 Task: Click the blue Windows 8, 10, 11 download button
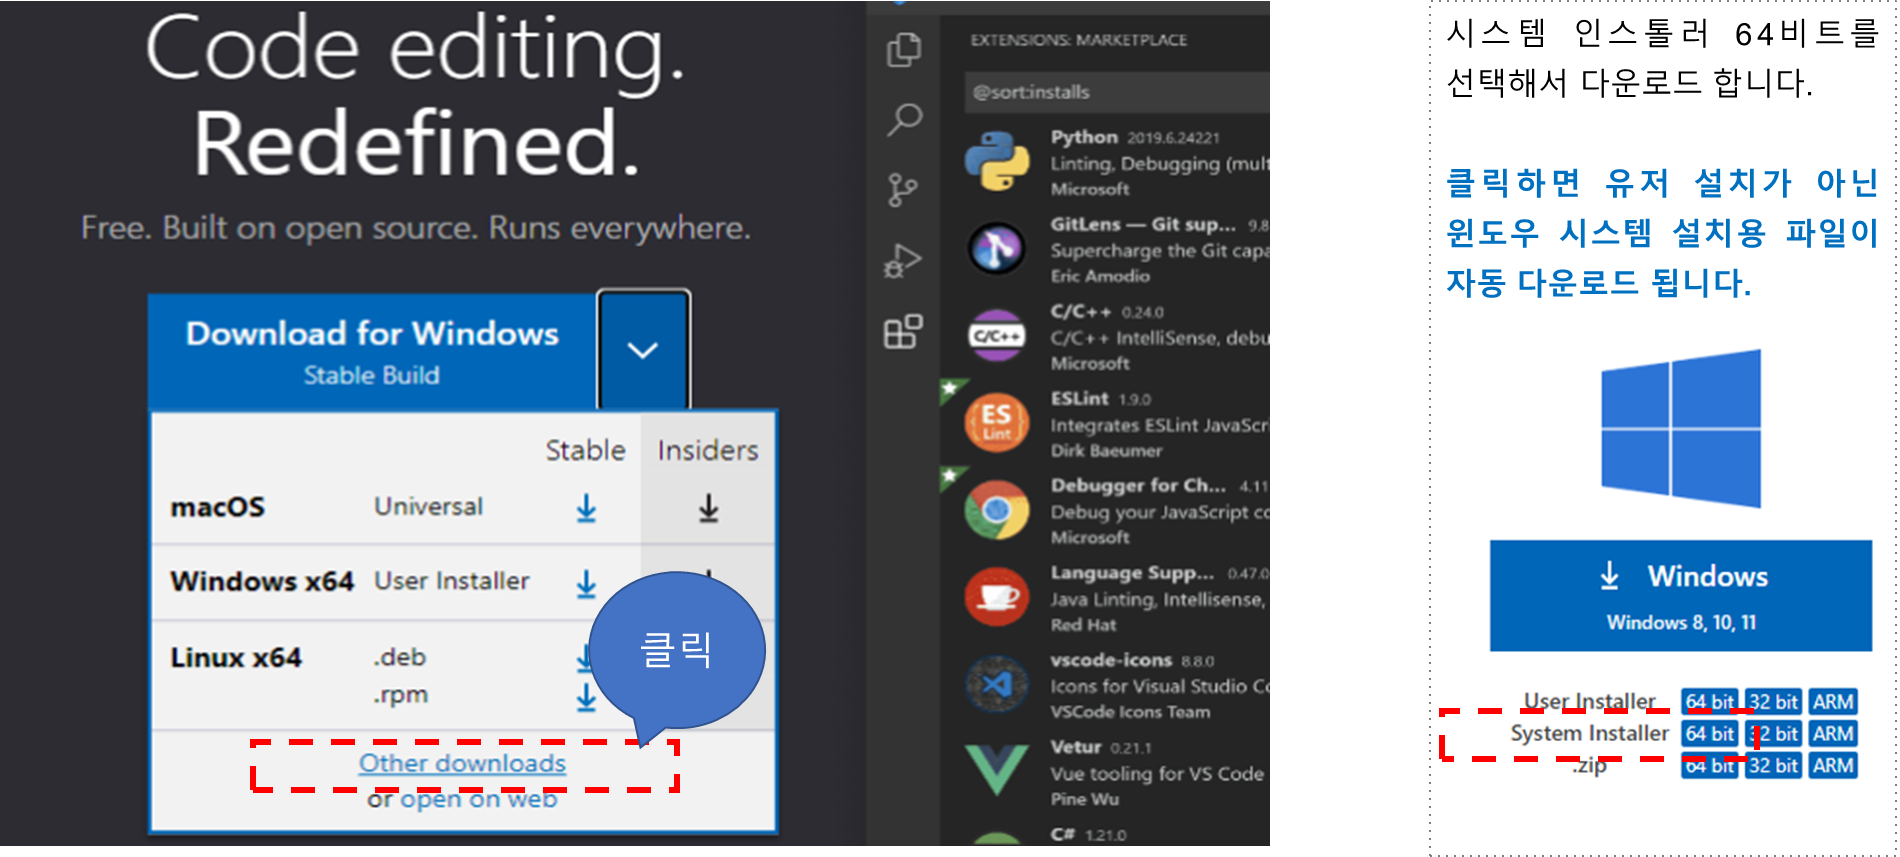click(1681, 596)
